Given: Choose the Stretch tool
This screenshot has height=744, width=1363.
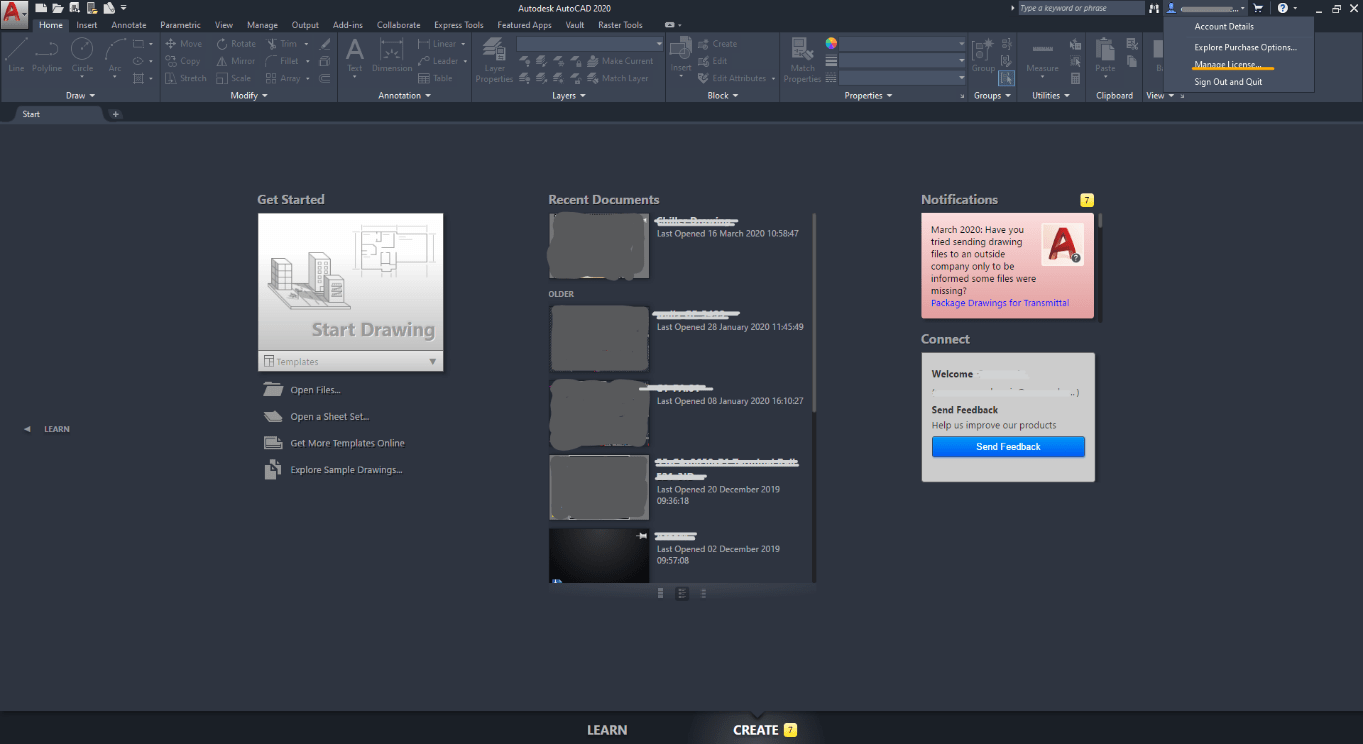Looking at the screenshot, I should tap(186, 78).
